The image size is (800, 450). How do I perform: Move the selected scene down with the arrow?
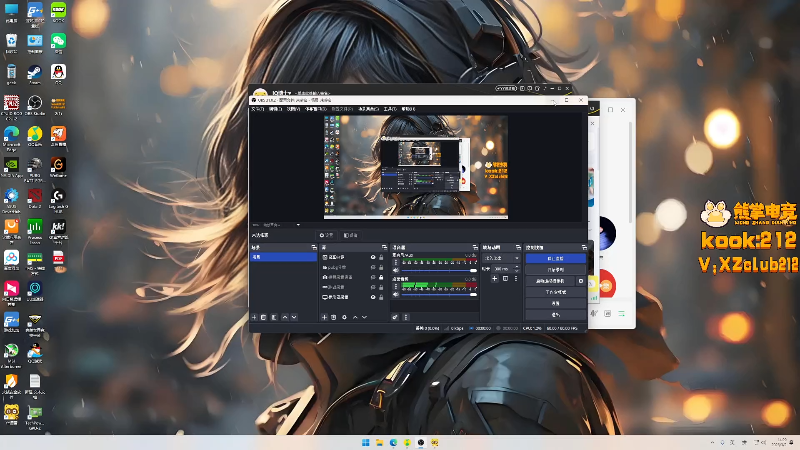tap(294, 317)
